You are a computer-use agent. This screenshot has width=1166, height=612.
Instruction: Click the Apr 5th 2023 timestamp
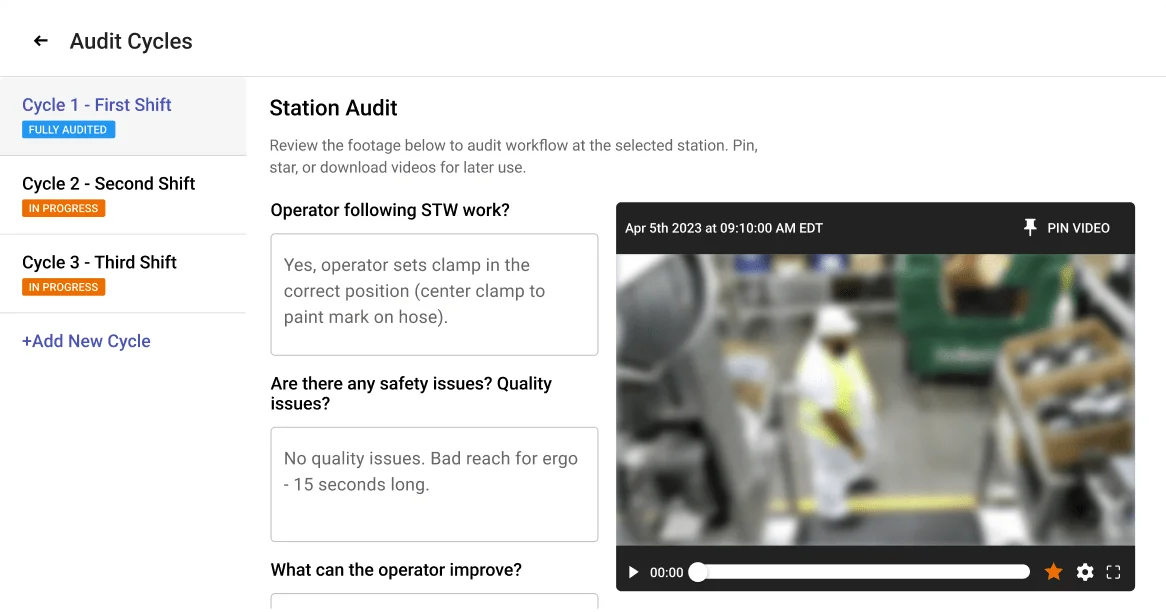pyautogui.click(x=723, y=228)
